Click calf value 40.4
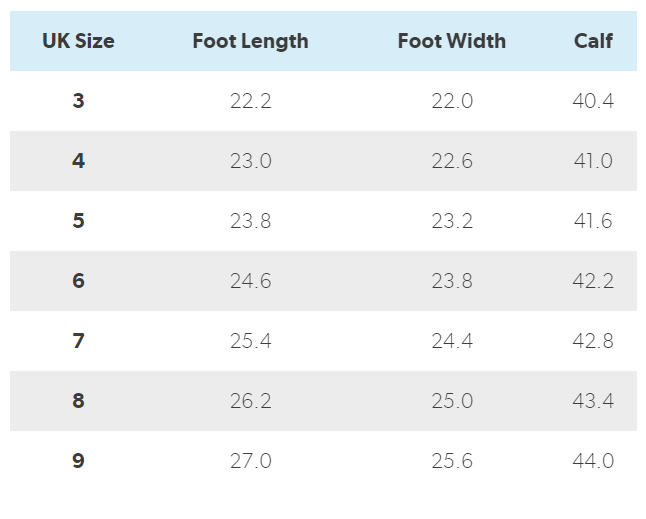This screenshot has height=519, width=646. (593, 101)
